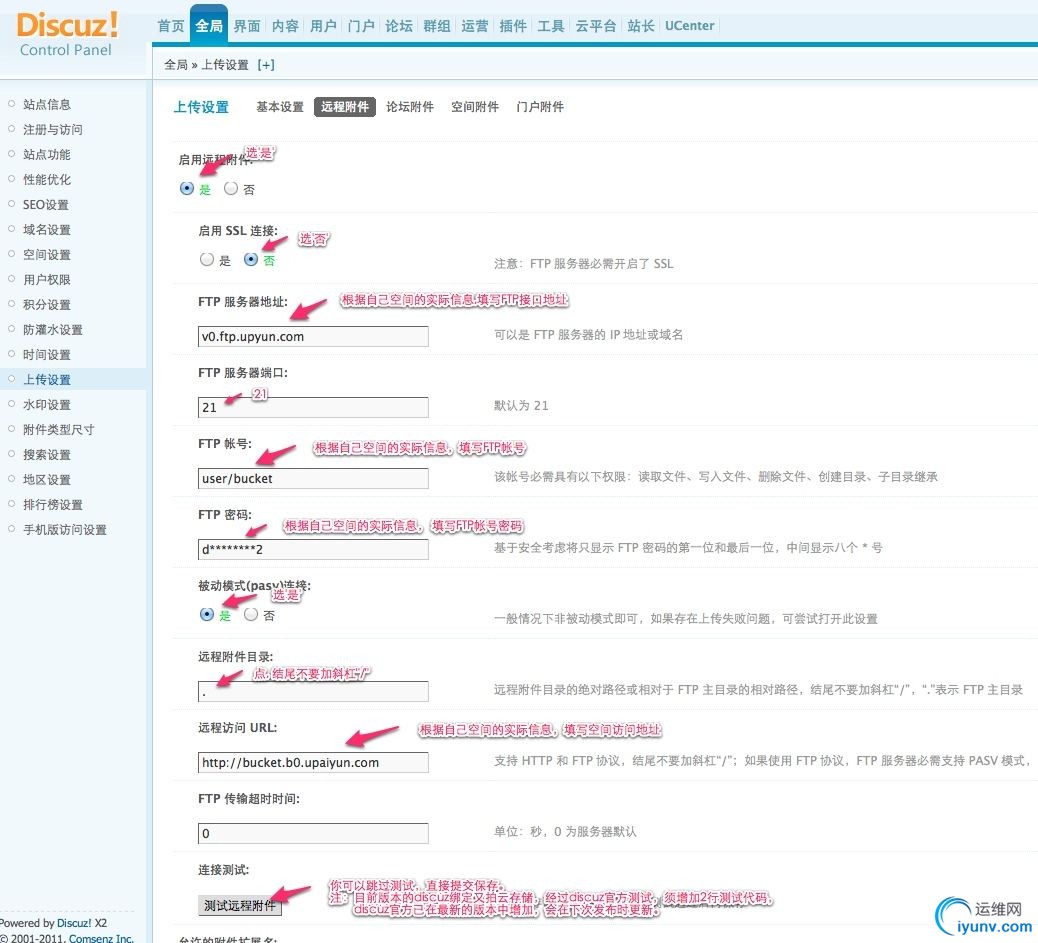Open 运营 top menu
1038x943 pixels.
[475, 26]
